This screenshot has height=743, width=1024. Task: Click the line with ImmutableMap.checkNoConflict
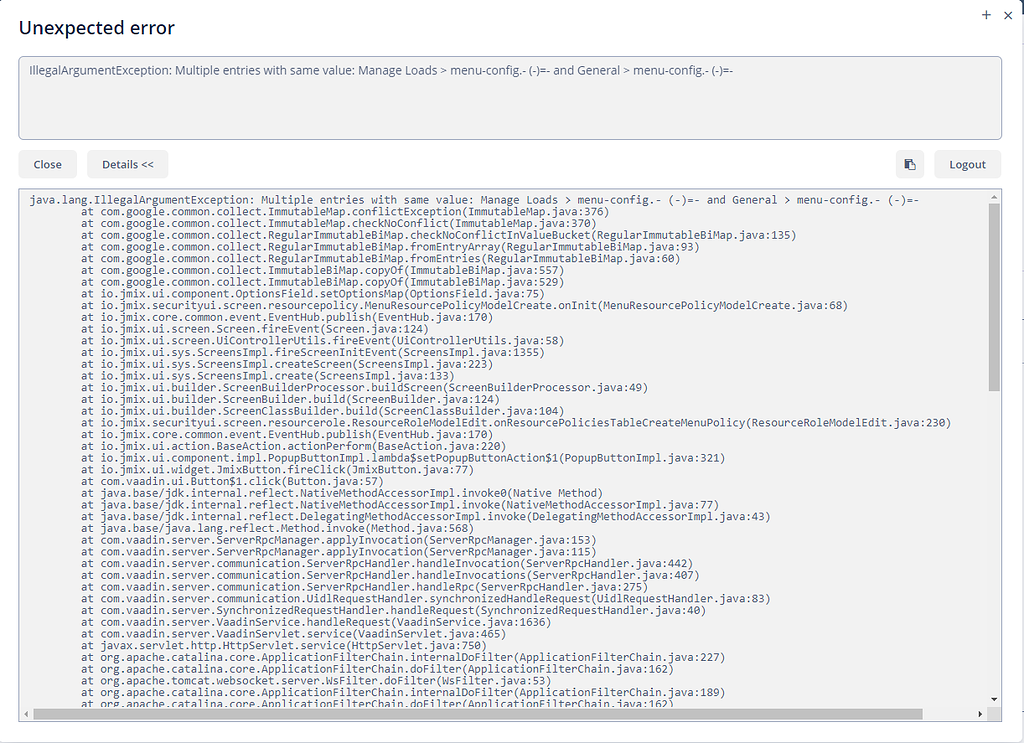point(338,223)
